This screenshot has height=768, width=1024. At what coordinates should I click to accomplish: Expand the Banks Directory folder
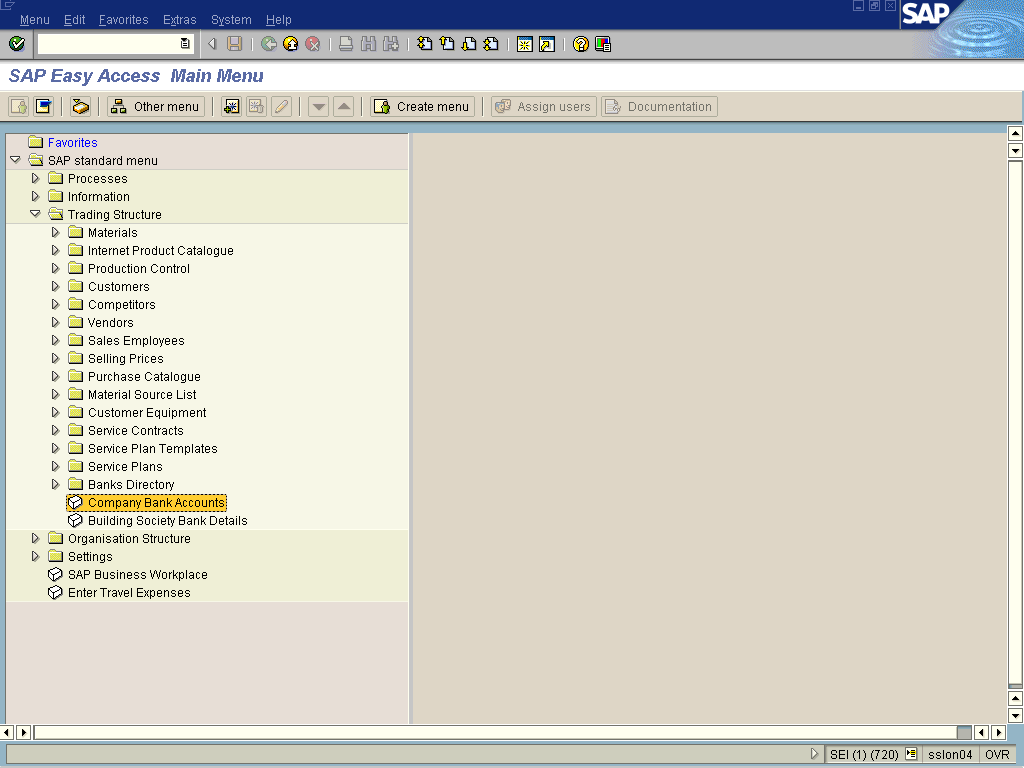click(x=56, y=484)
